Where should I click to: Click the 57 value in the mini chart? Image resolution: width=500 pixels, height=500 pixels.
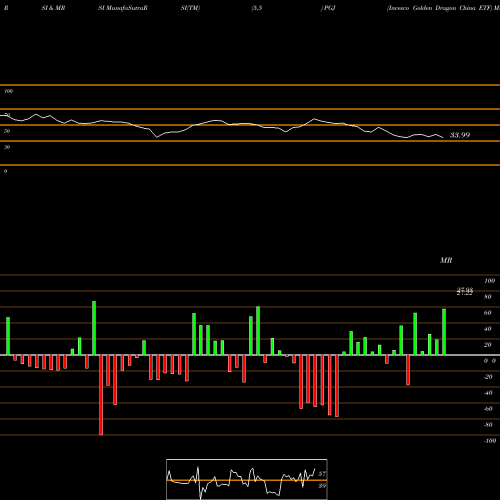coord(322,474)
